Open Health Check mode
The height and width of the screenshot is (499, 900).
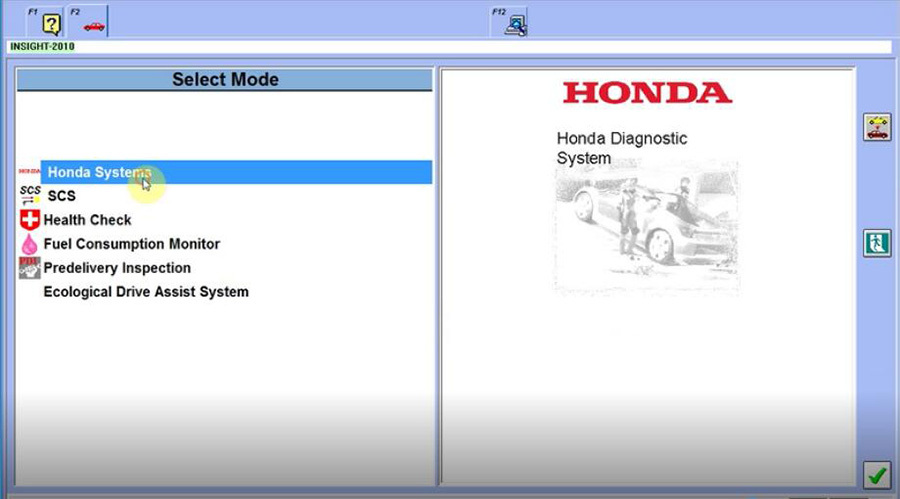pos(88,220)
